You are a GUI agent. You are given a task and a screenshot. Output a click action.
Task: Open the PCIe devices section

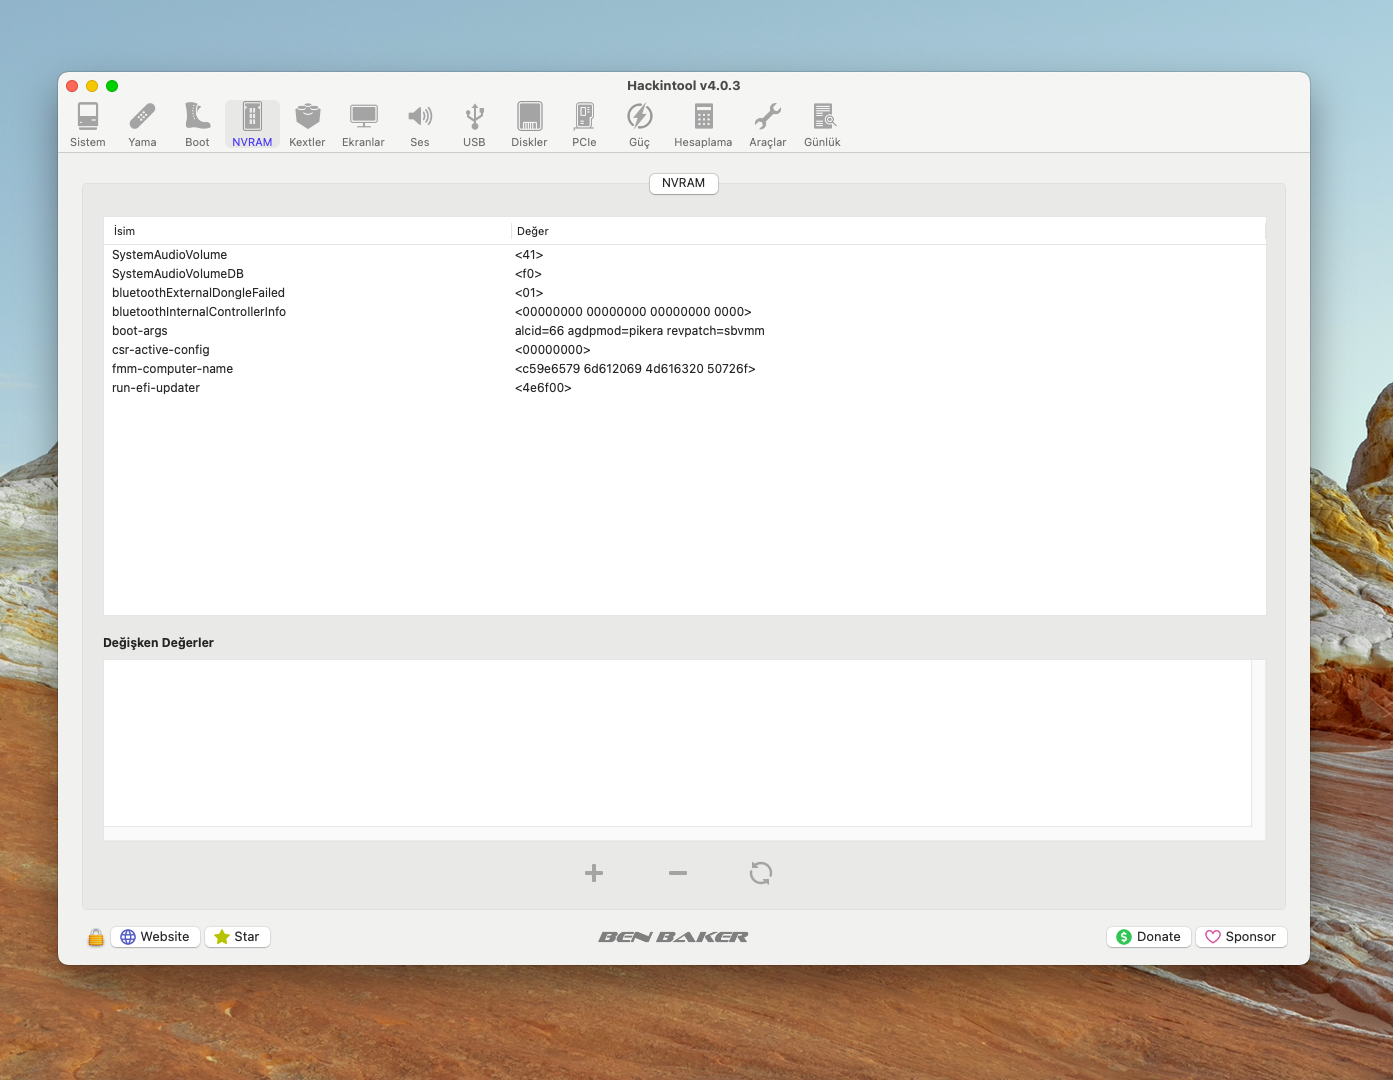tap(584, 124)
